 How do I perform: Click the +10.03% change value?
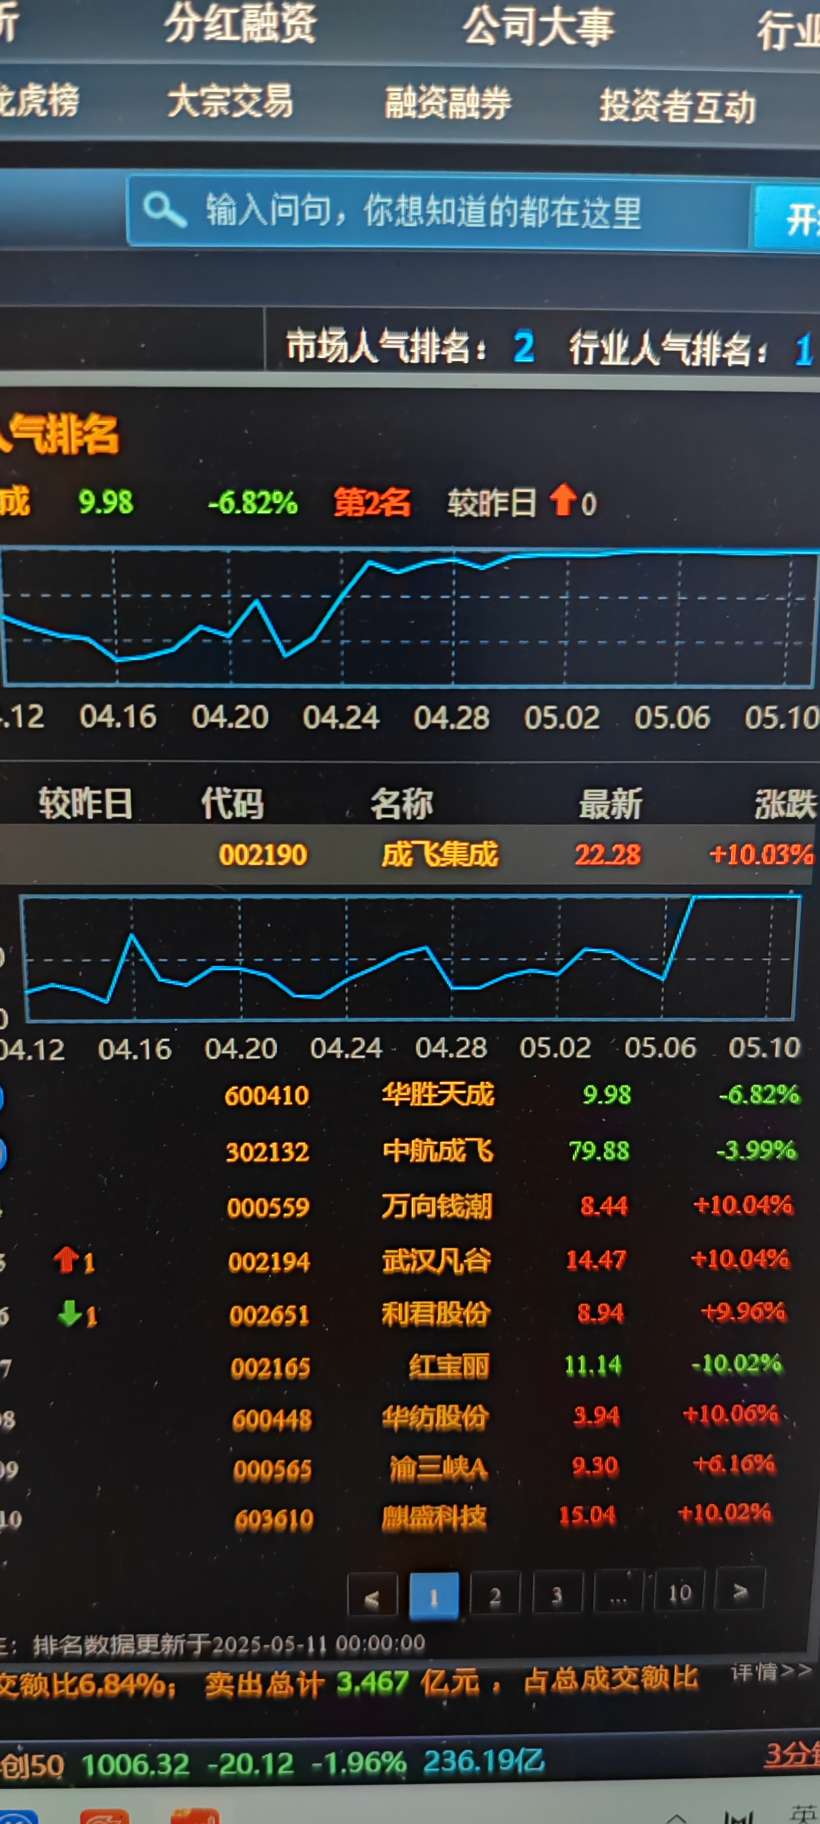(x=761, y=854)
